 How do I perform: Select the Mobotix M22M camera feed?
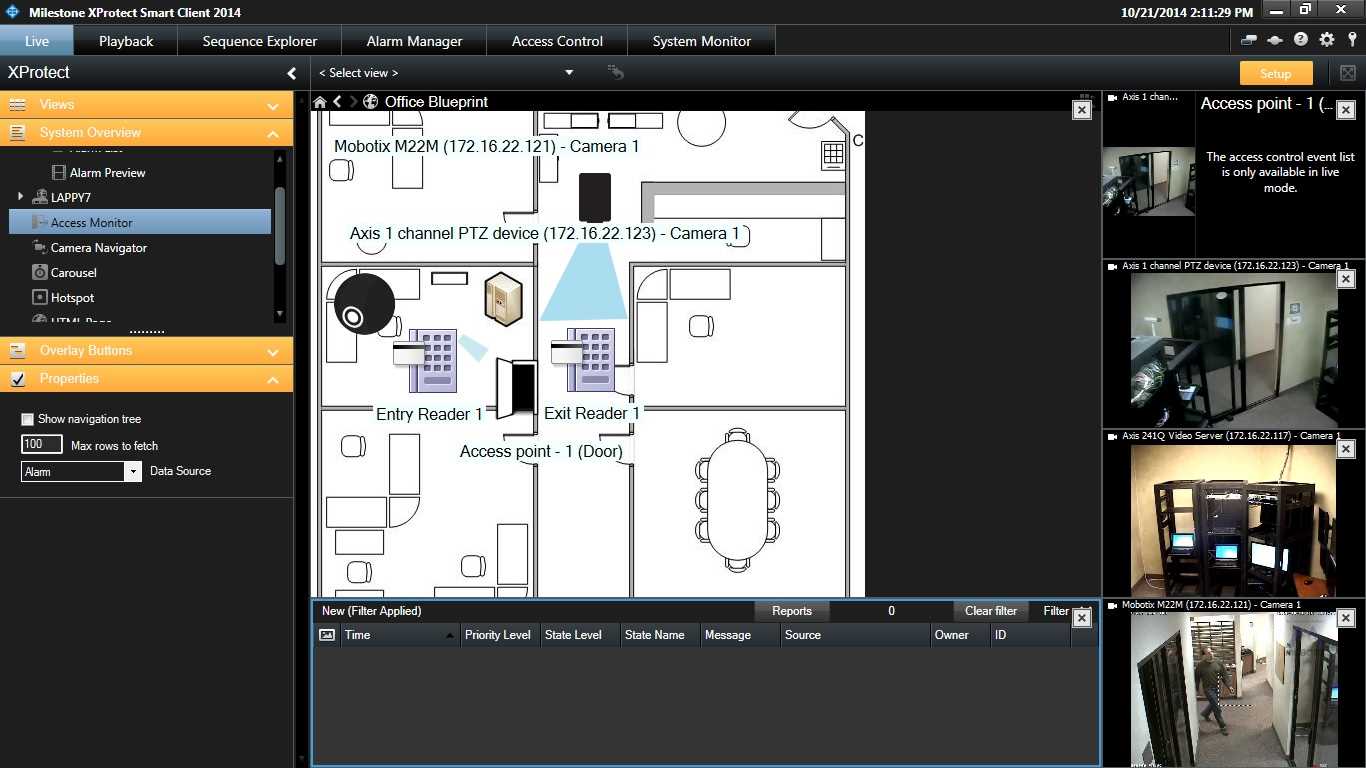click(1234, 690)
